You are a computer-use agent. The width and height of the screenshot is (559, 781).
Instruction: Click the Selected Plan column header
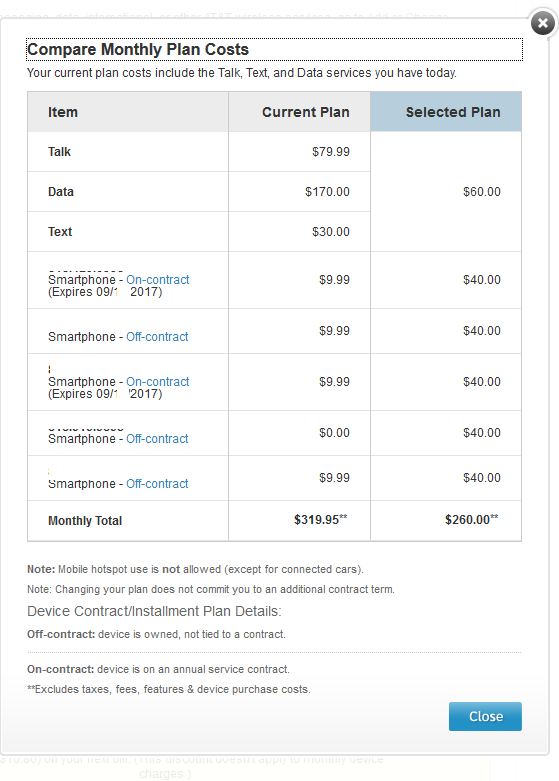446,112
